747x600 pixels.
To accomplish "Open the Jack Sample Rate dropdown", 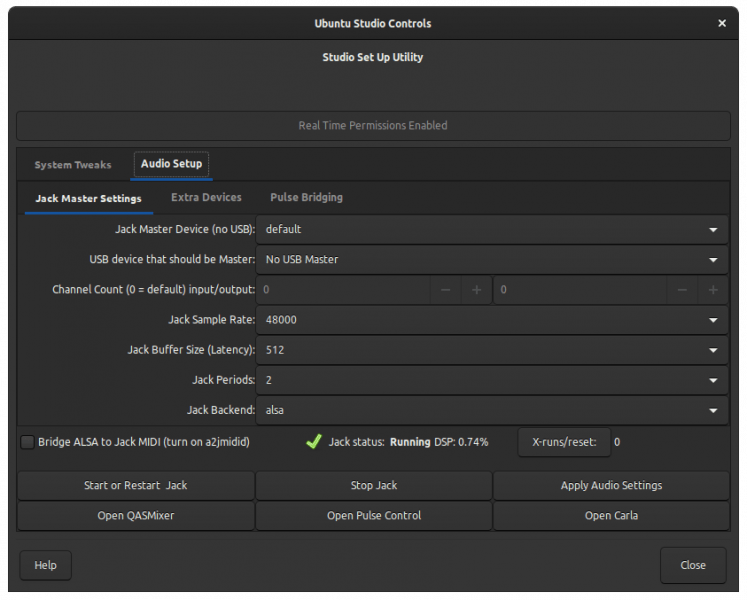I will point(492,320).
